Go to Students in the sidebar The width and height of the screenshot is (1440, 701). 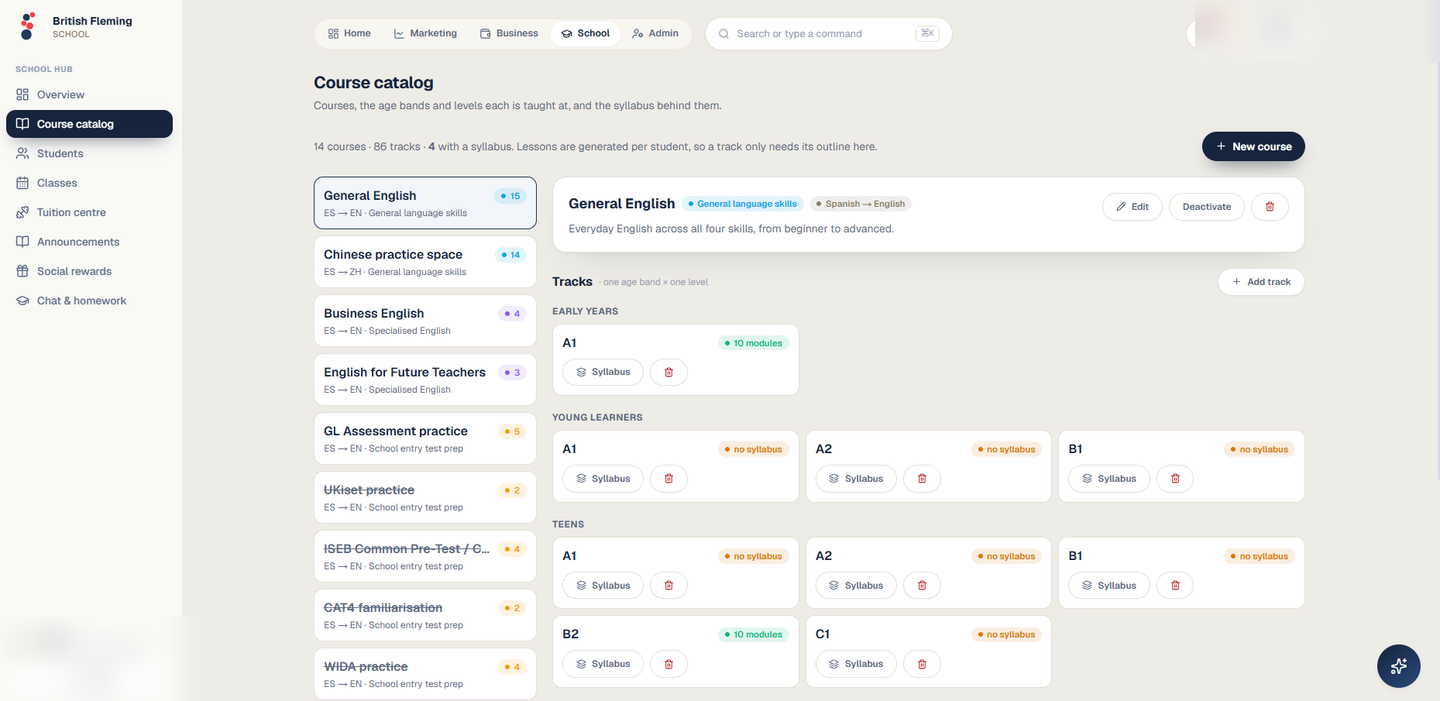pyautogui.click(x=89, y=153)
